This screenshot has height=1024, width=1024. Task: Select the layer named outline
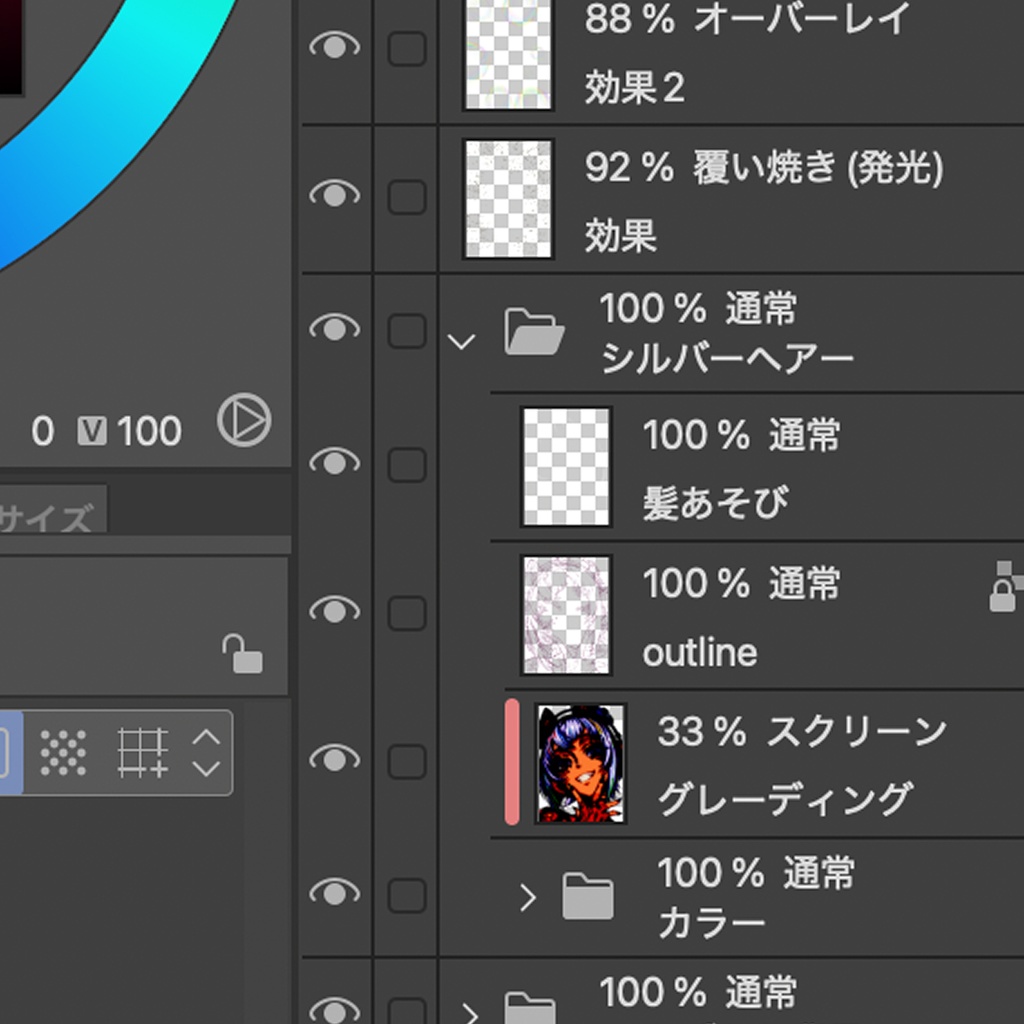coord(700,652)
